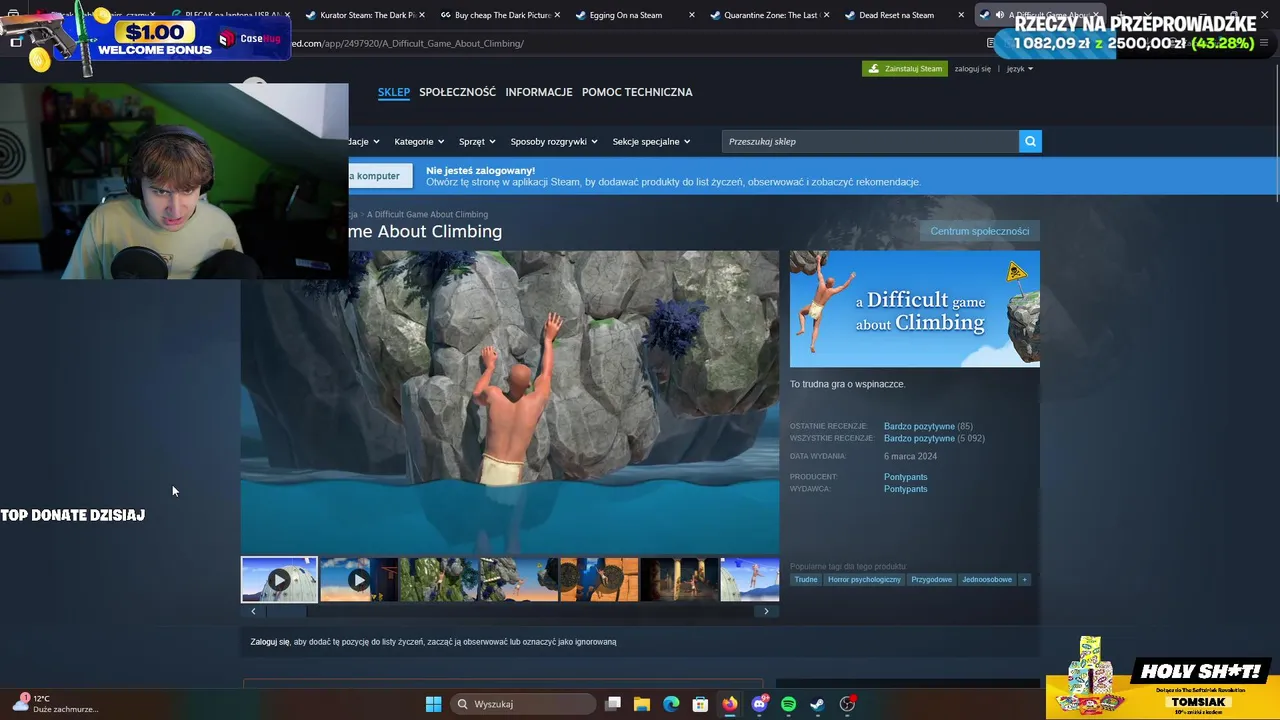Select the Trudne tag
The height and width of the screenshot is (720, 1280).
[x=806, y=579]
